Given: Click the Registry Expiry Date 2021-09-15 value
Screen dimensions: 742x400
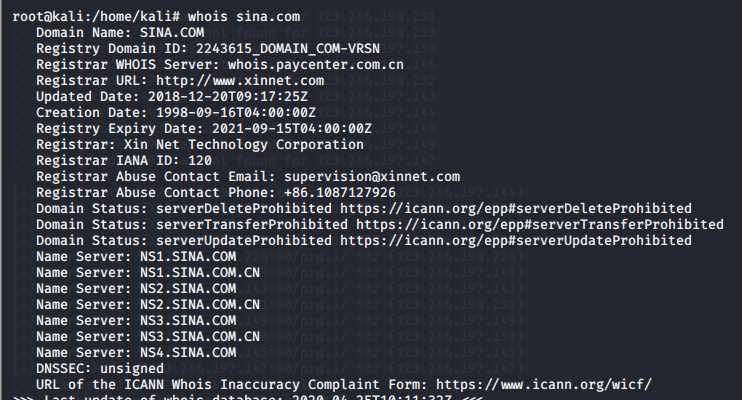Looking at the screenshot, I should click(x=292, y=129).
